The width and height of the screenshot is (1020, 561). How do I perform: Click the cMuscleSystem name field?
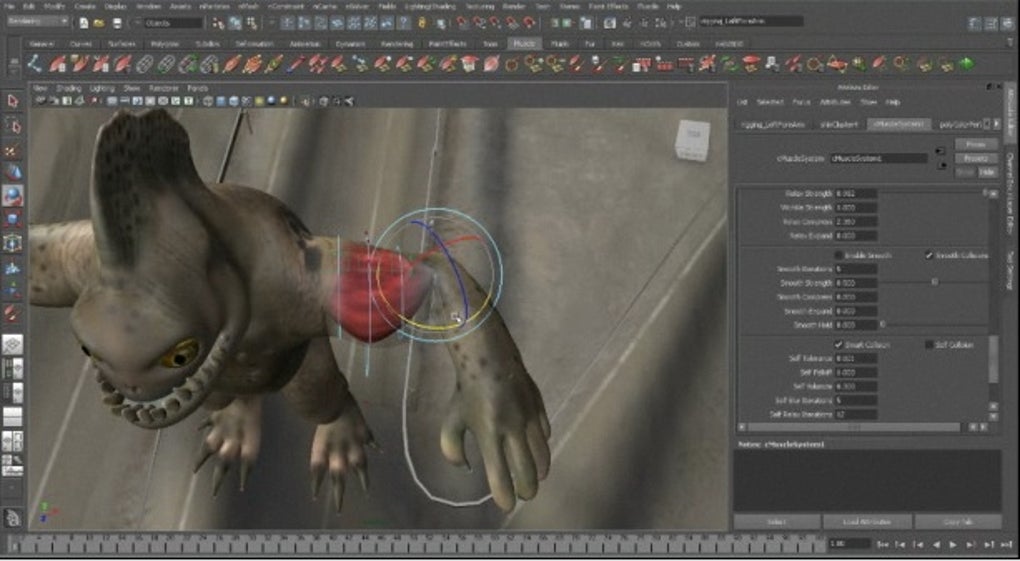tap(878, 158)
